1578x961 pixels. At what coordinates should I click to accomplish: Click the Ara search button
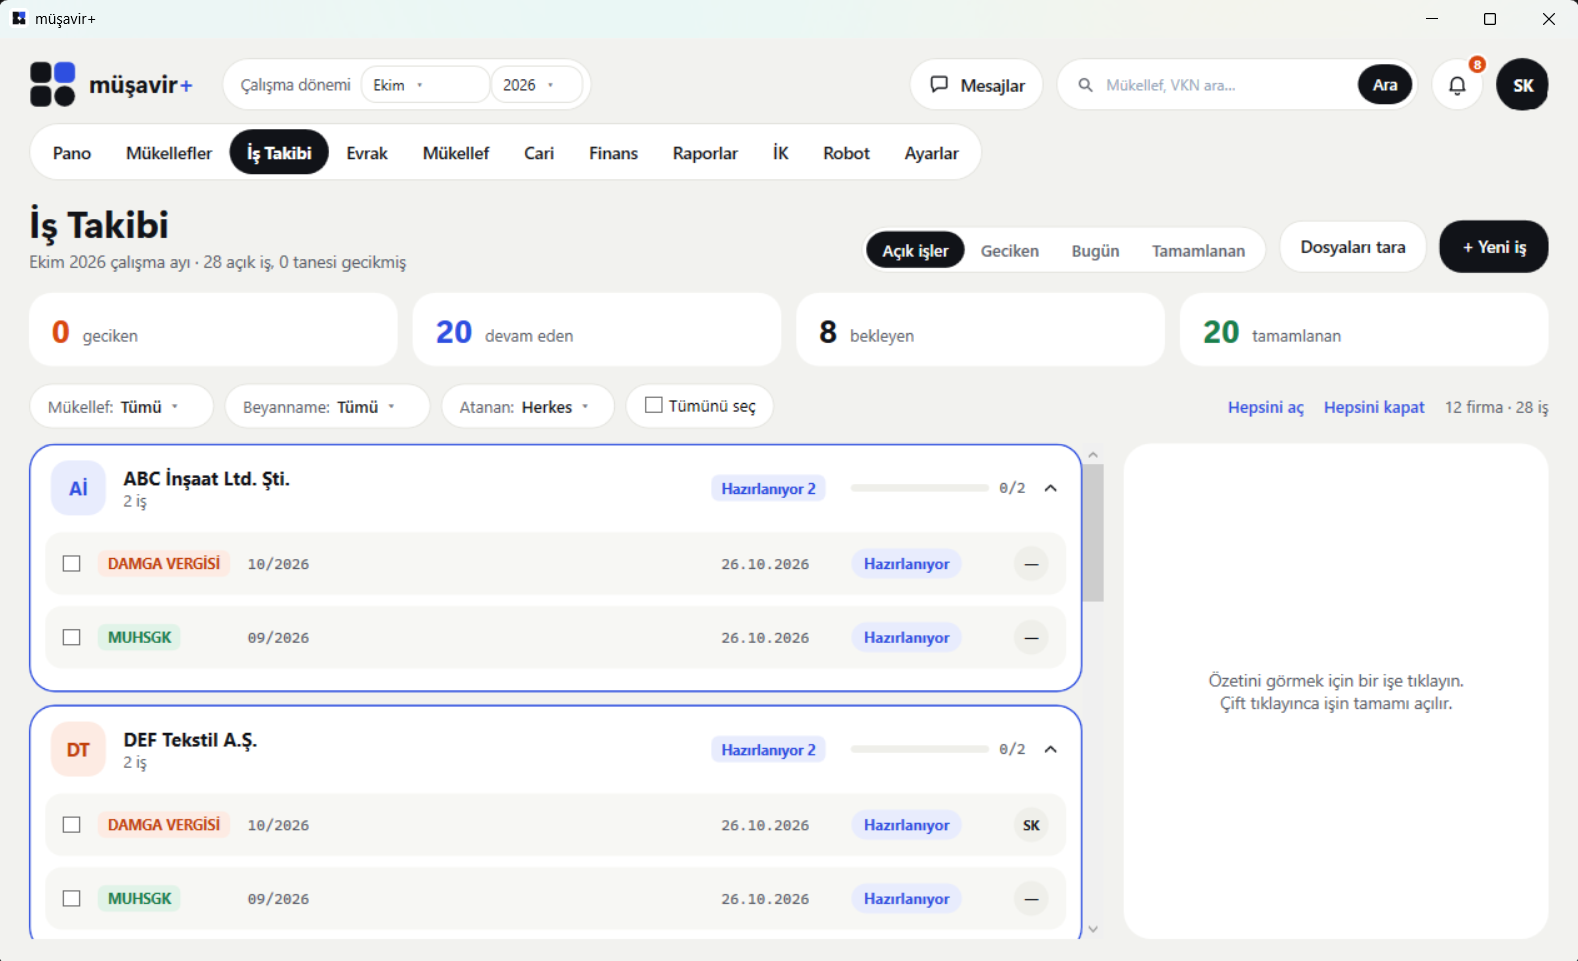(1385, 85)
